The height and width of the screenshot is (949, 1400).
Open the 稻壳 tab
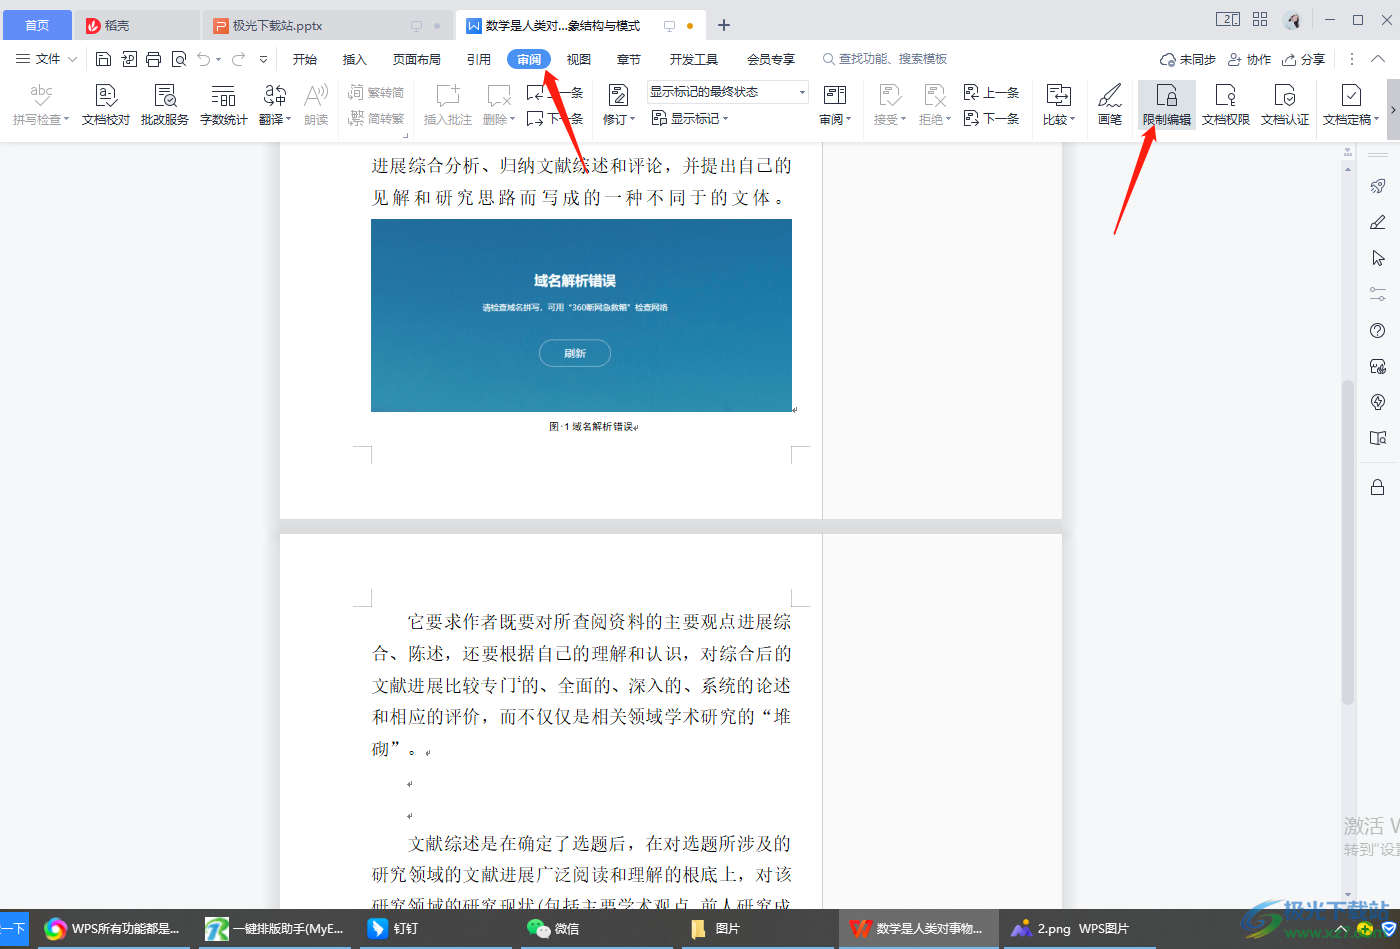[137, 25]
